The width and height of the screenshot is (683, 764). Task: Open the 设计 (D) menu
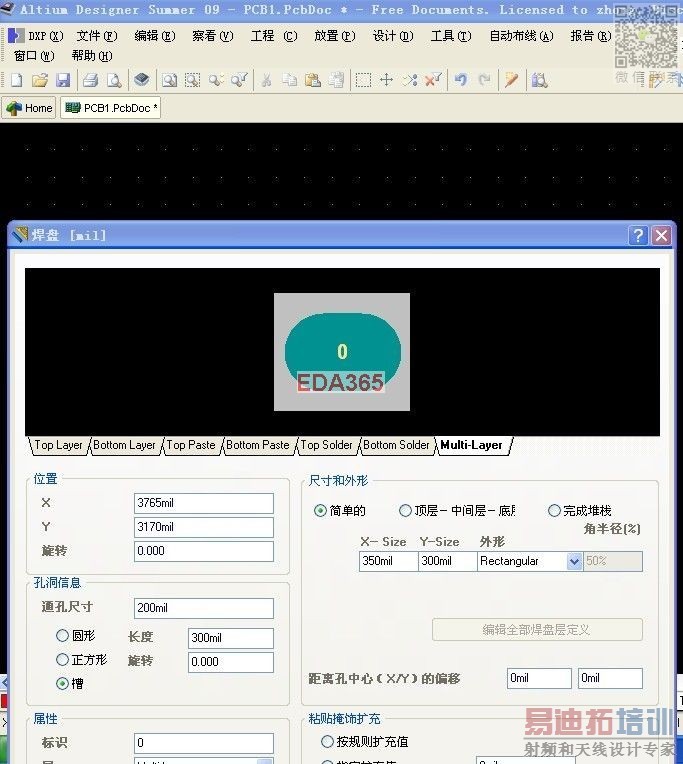(393, 36)
